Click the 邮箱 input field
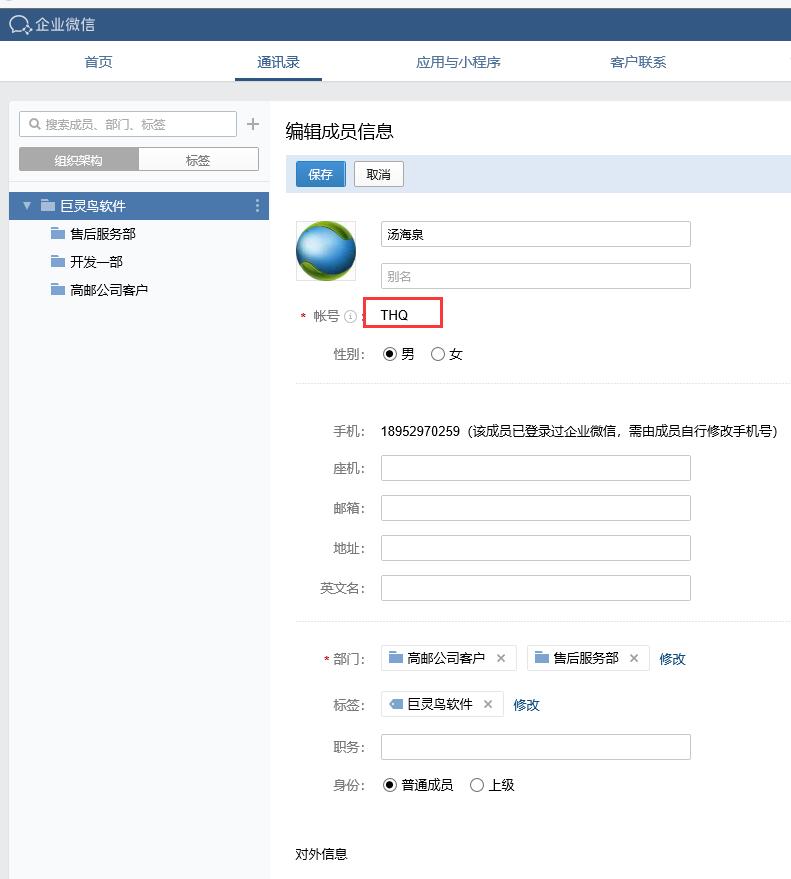The width and height of the screenshot is (791, 879). (535, 508)
